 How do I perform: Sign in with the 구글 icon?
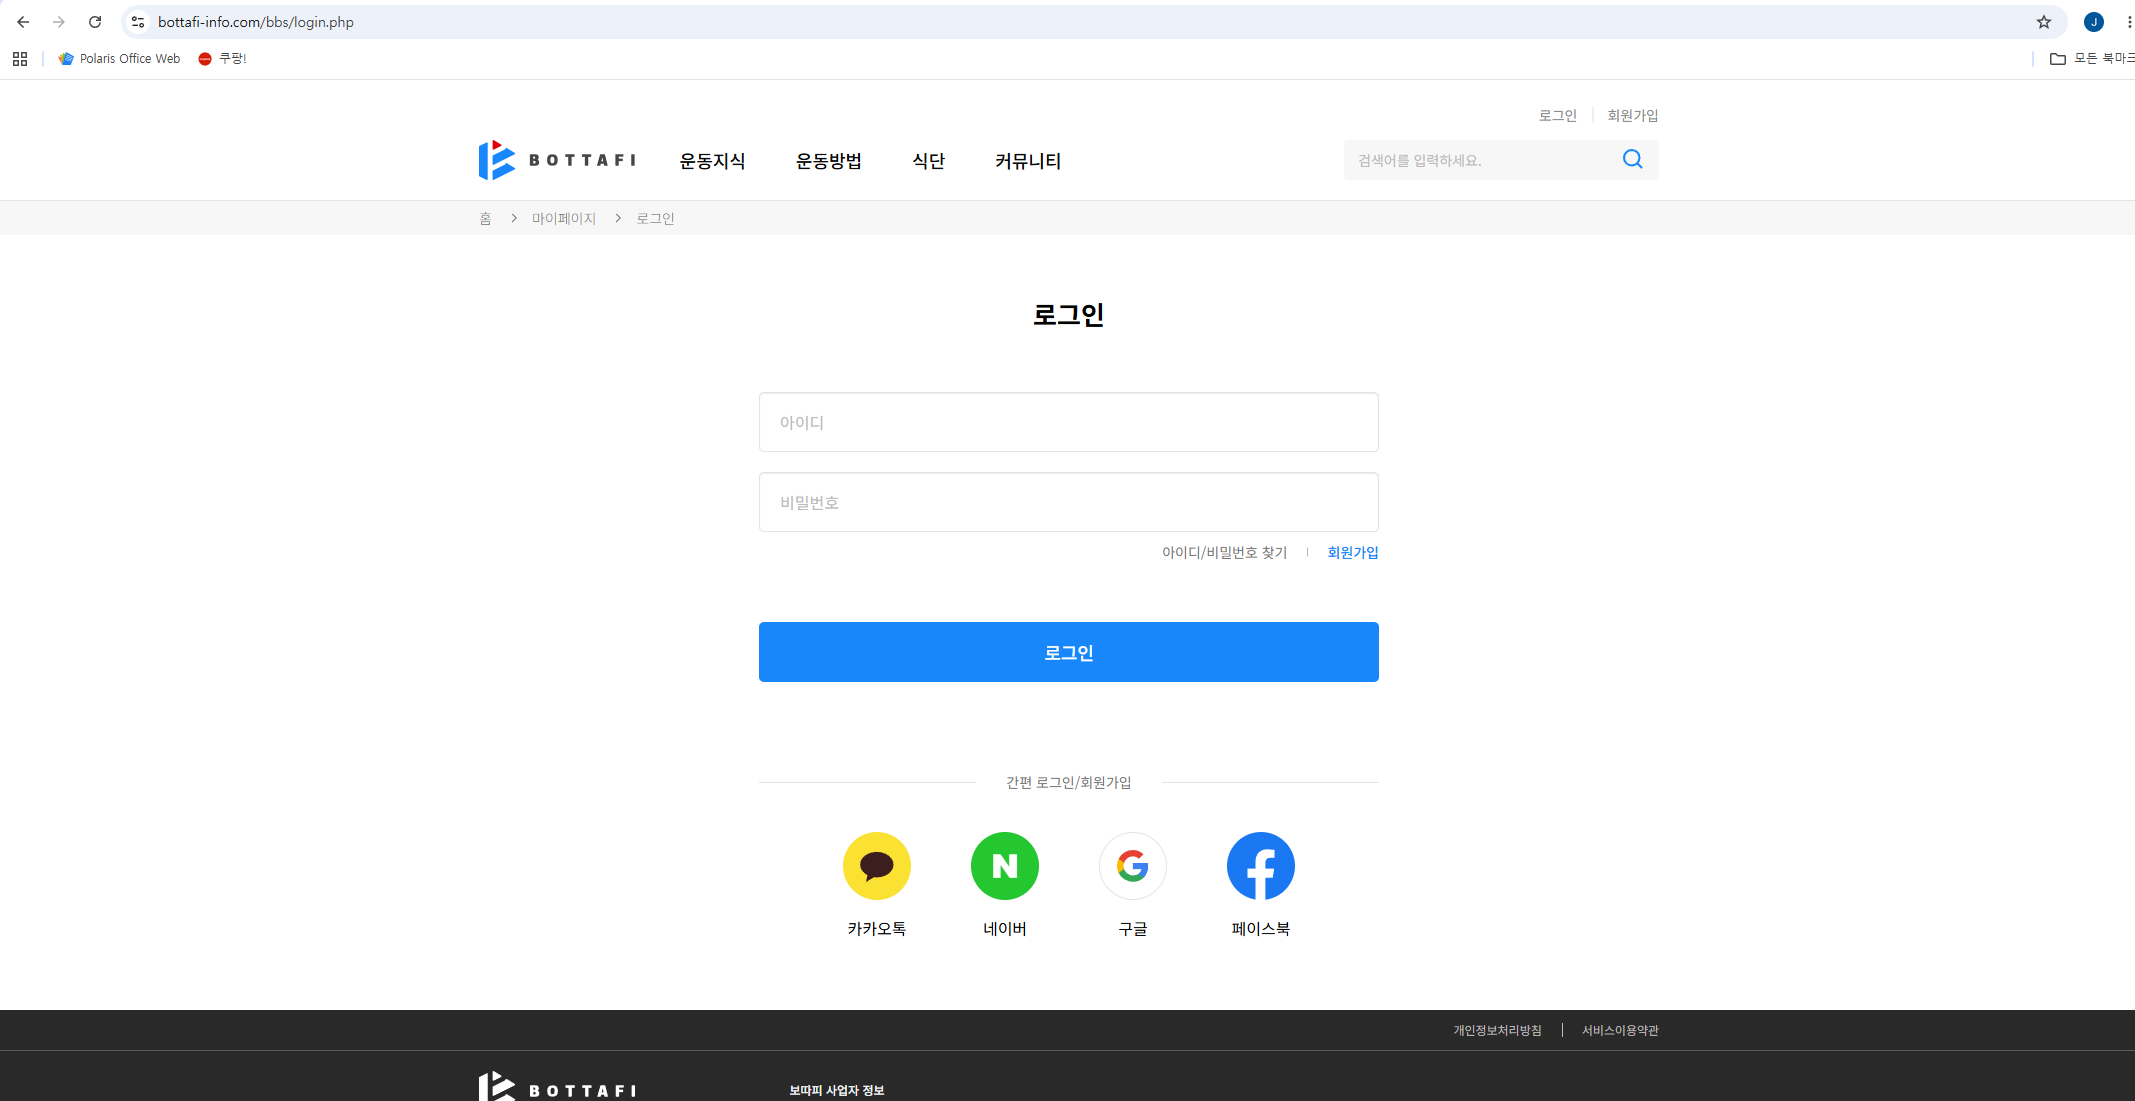click(x=1133, y=866)
